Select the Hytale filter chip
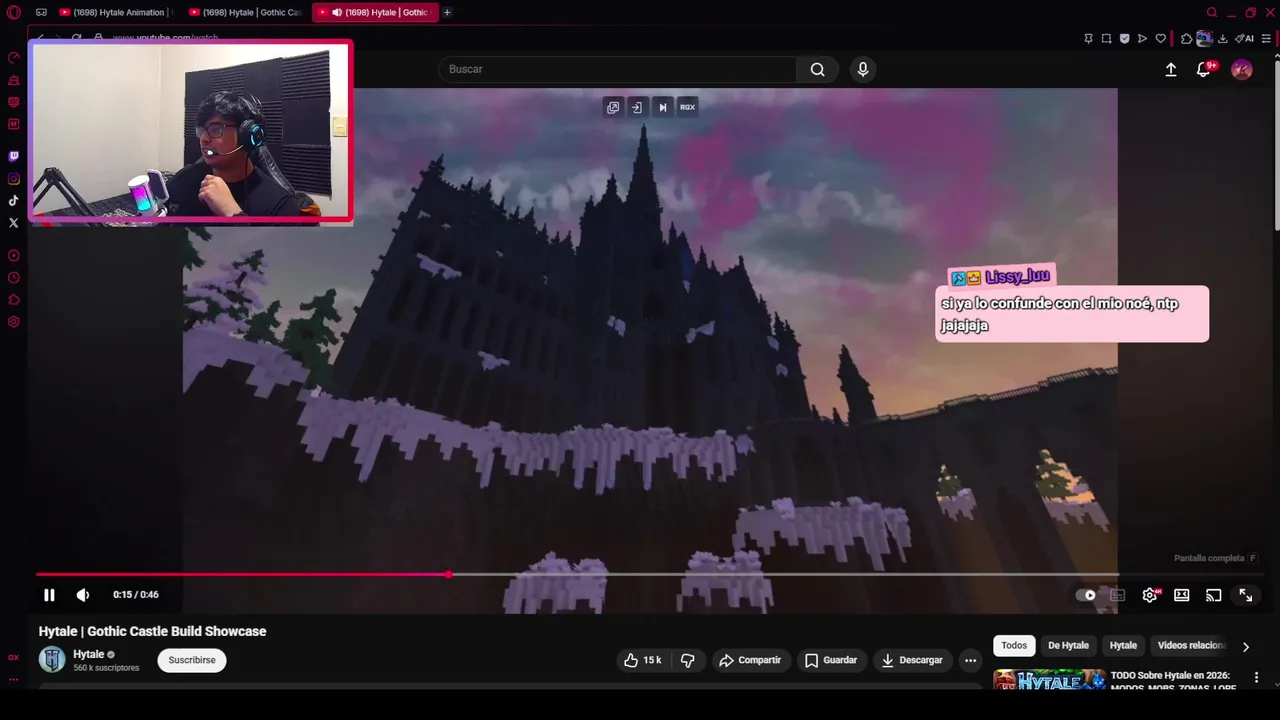Viewport: 1280px width, 720px height. point(1123,646)
